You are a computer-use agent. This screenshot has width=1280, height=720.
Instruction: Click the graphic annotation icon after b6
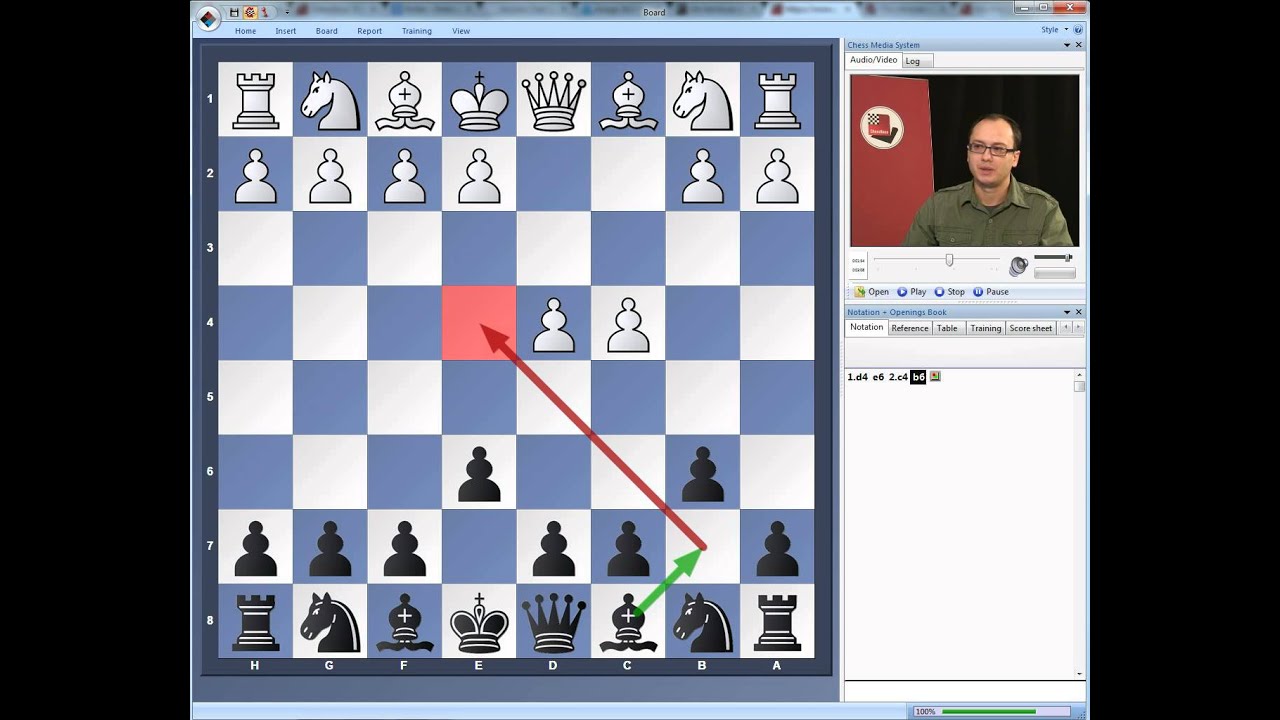point(935,377)
